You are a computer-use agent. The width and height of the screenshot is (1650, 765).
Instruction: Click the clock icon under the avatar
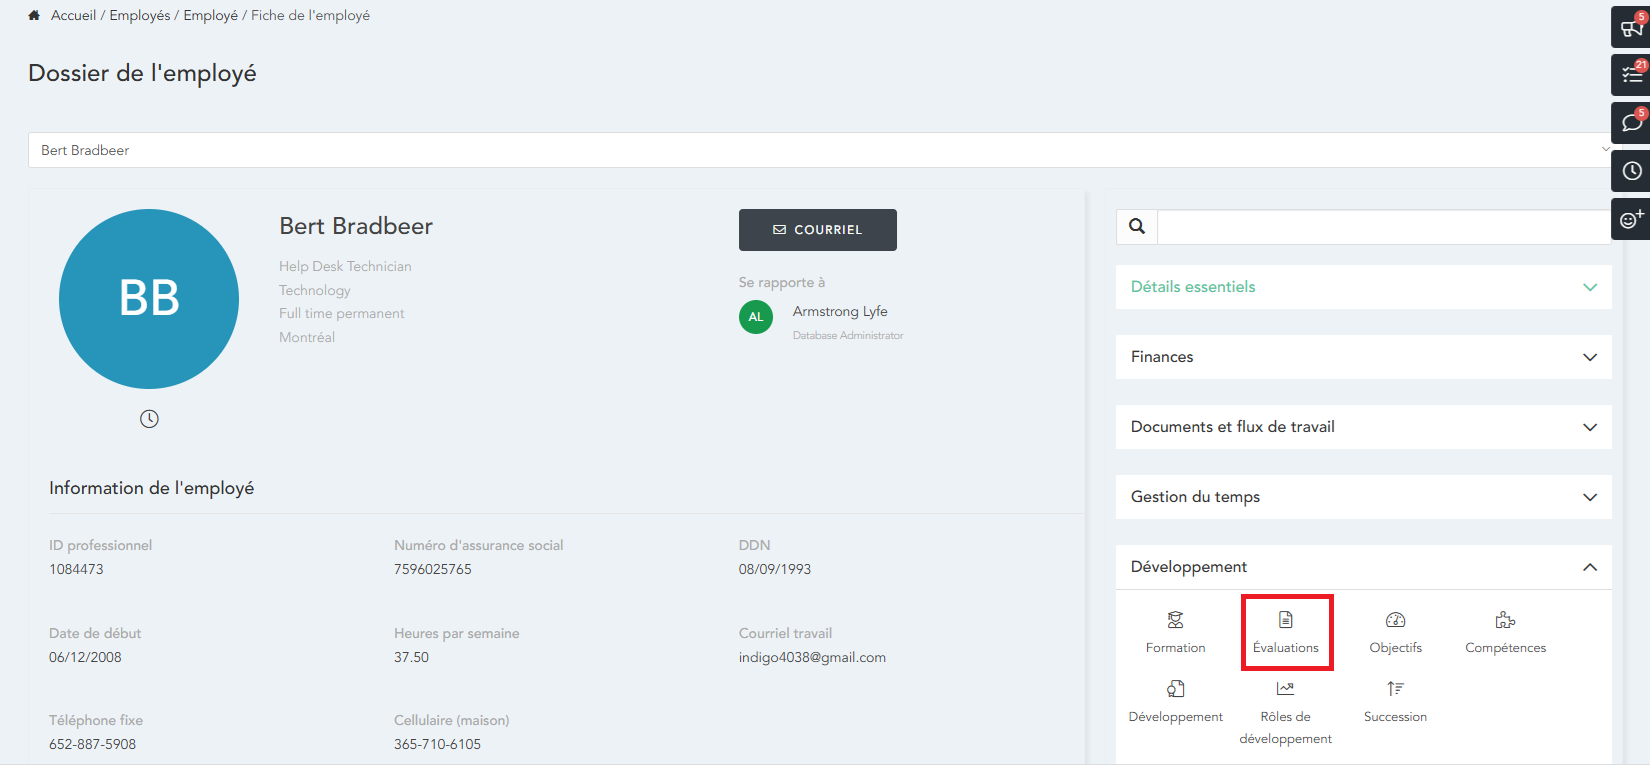149,419
